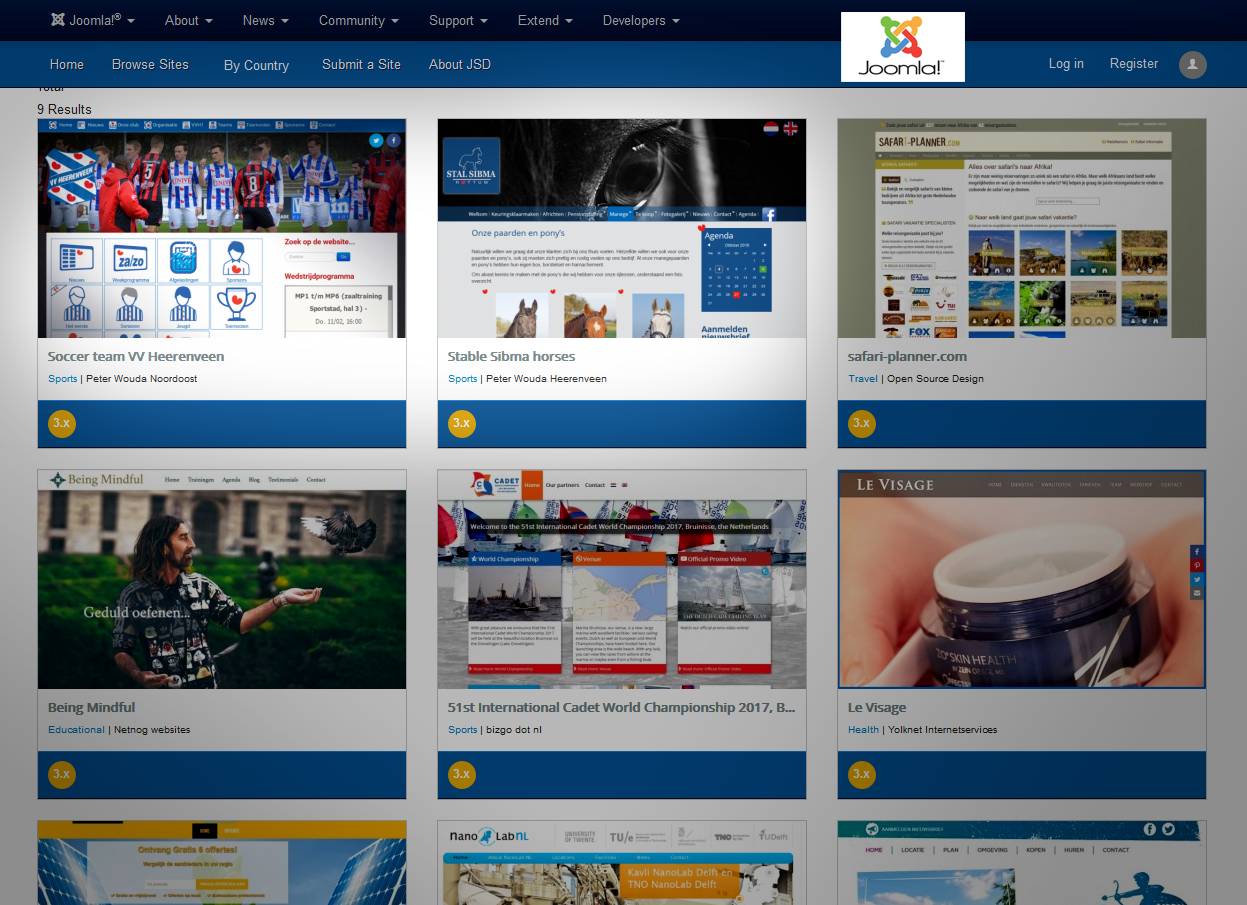
Task: Click 3.x badge on Being Mindful card
Action: (x=62, y=774)
